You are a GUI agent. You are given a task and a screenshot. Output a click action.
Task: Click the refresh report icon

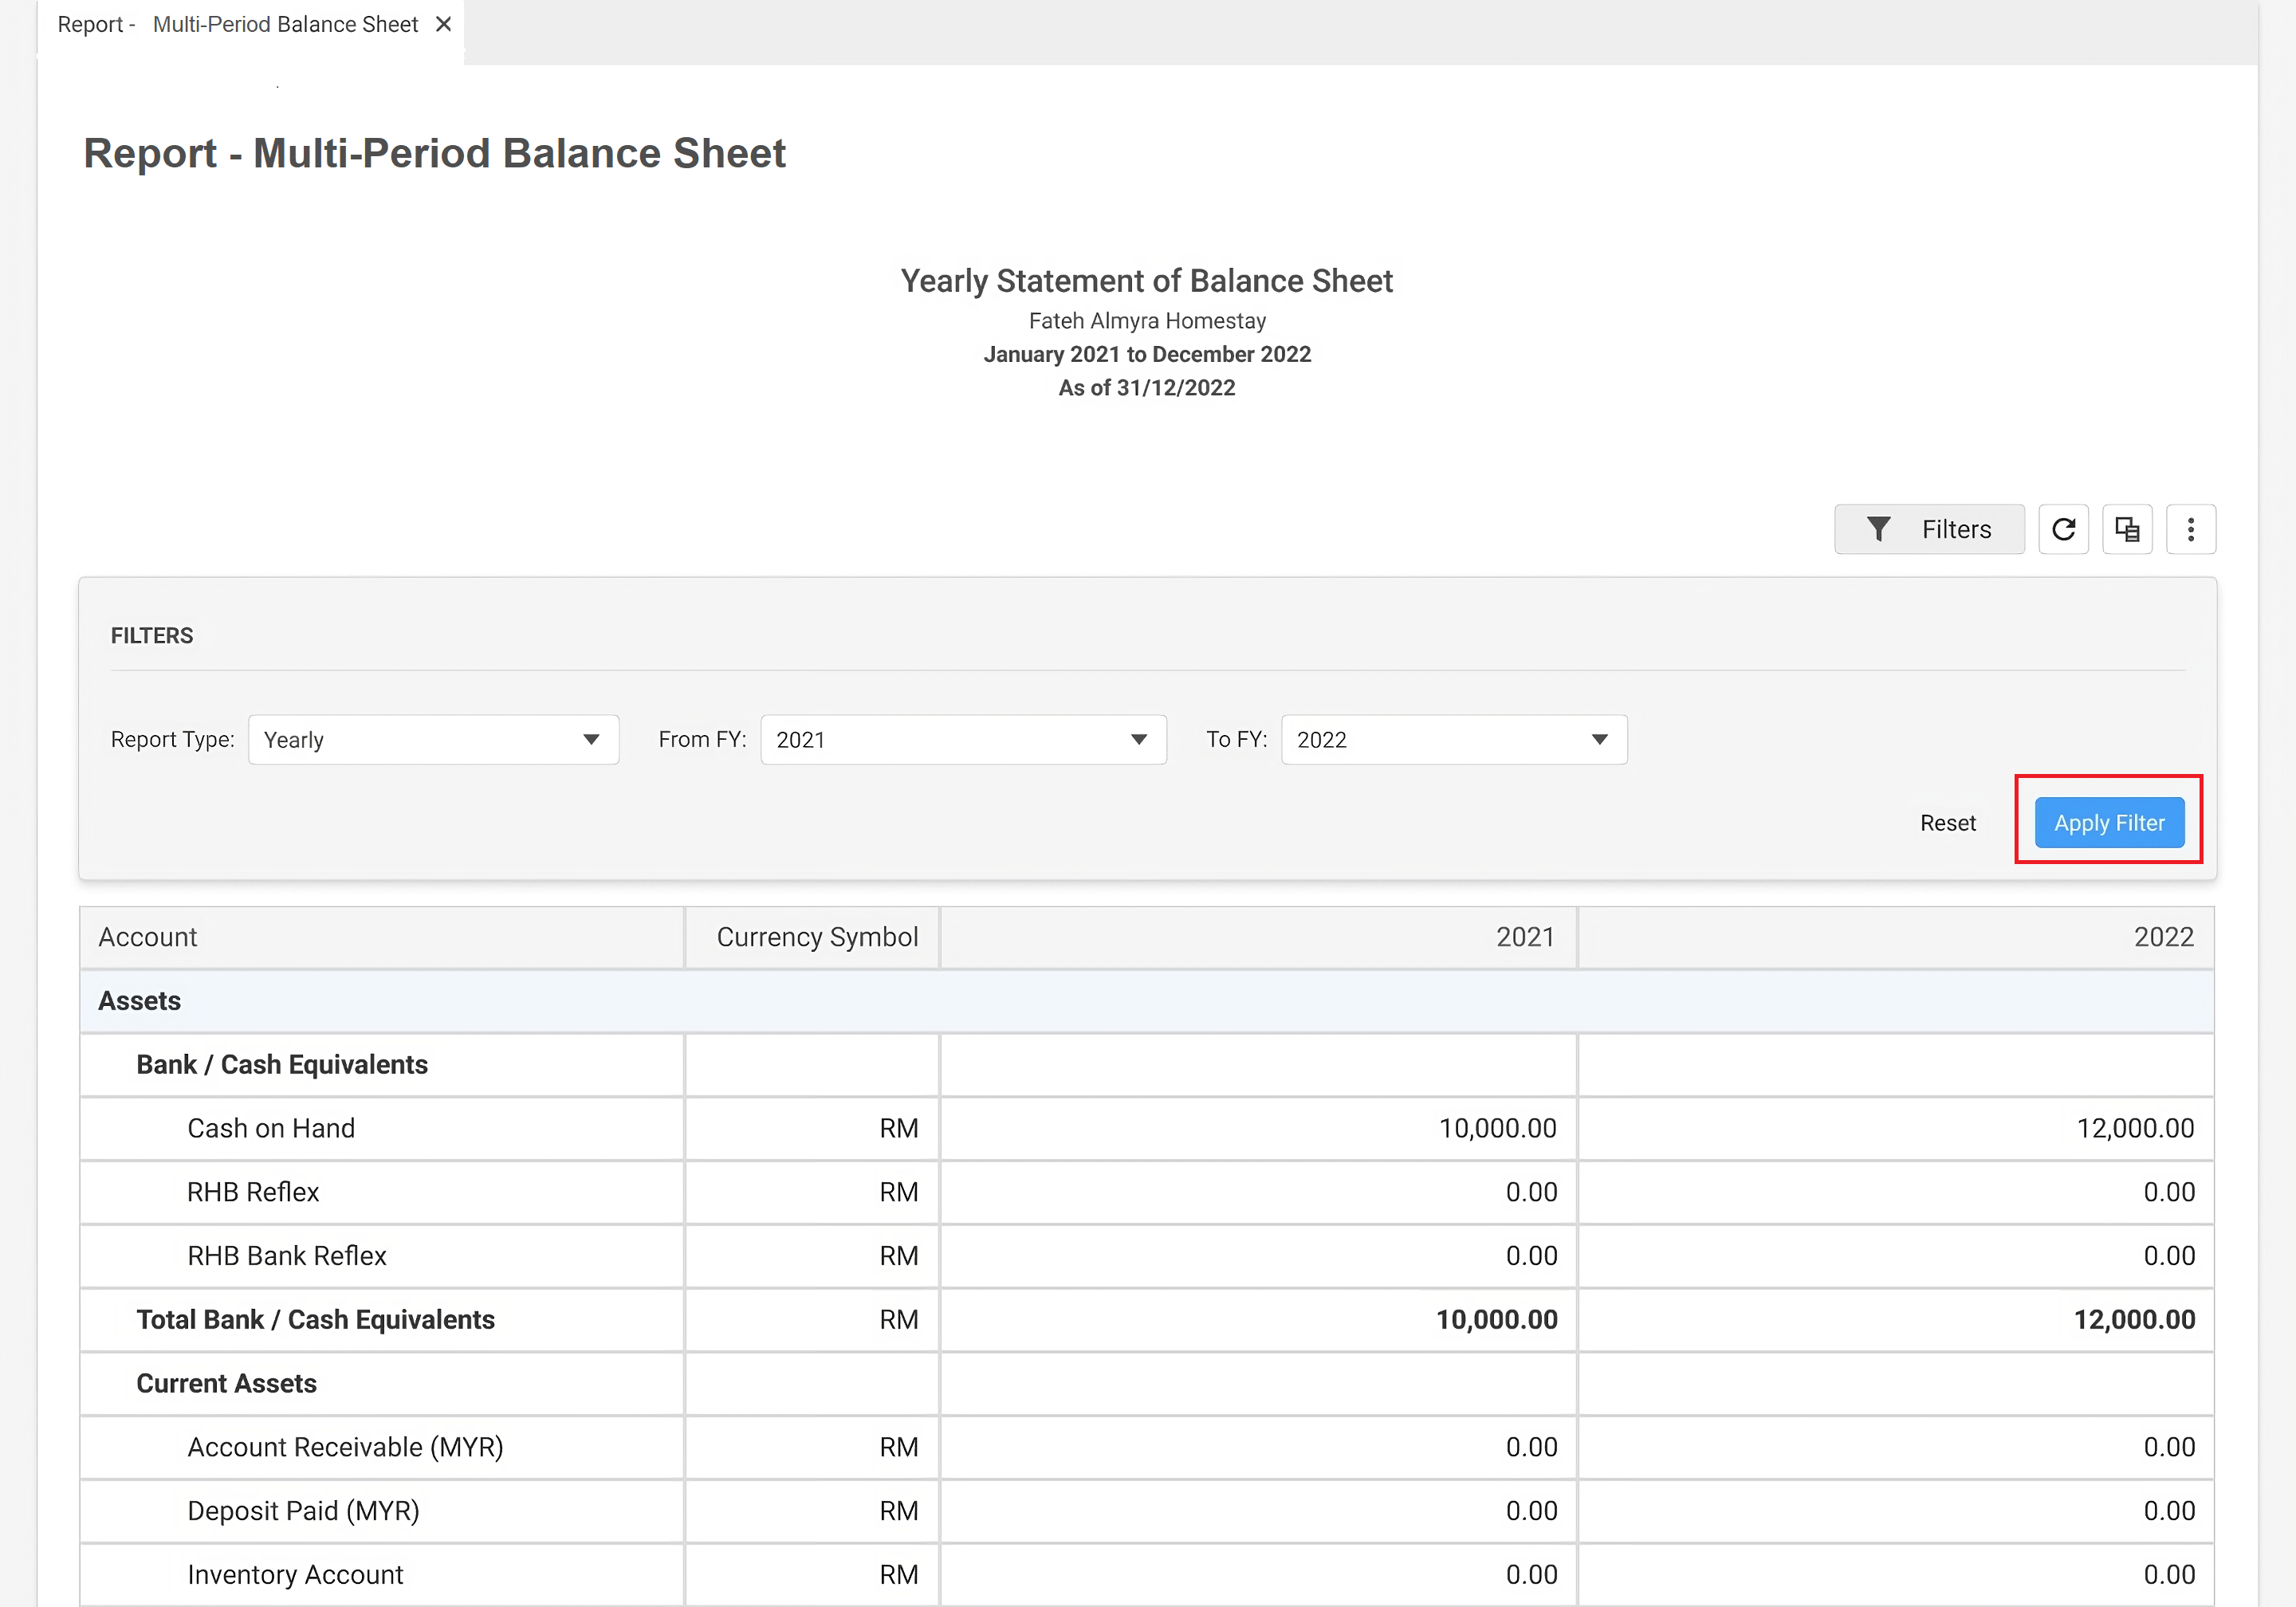[x=2063, y=529]
